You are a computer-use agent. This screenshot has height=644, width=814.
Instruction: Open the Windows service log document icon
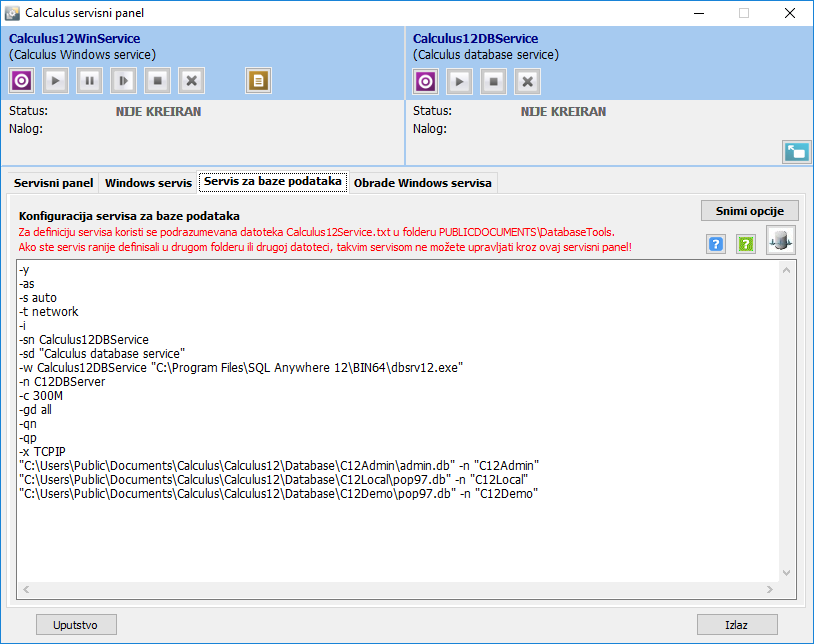coord(258,81)
